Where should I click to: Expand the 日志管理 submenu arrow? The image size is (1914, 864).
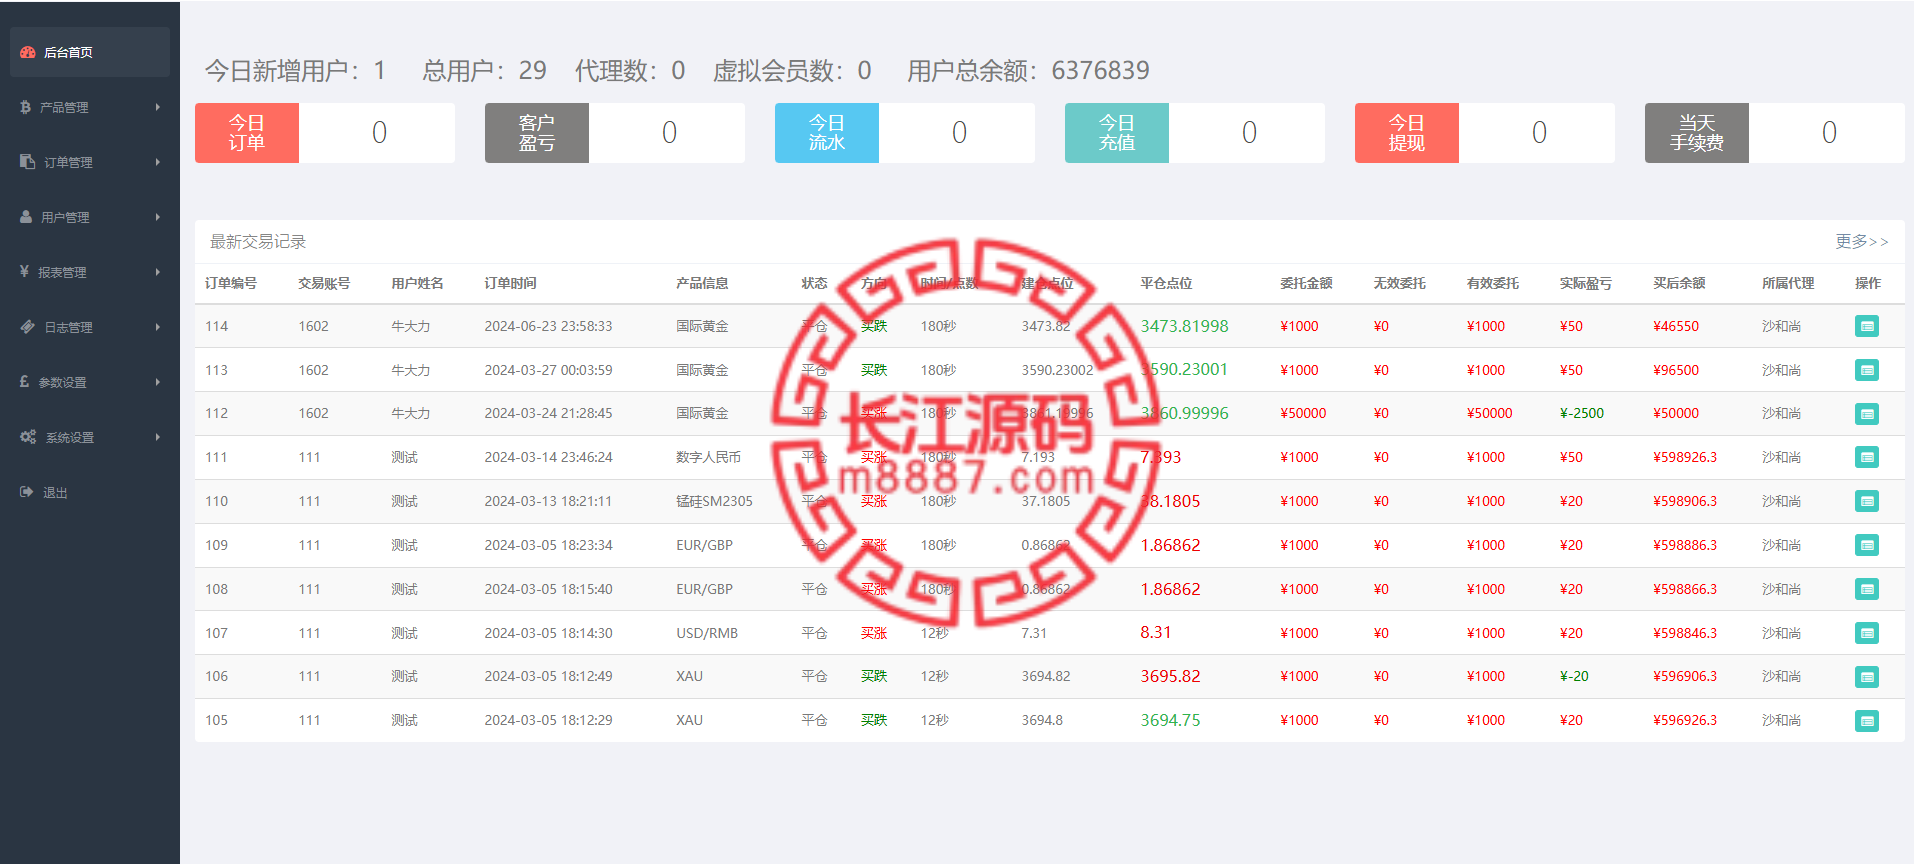(x=158, y=327)
